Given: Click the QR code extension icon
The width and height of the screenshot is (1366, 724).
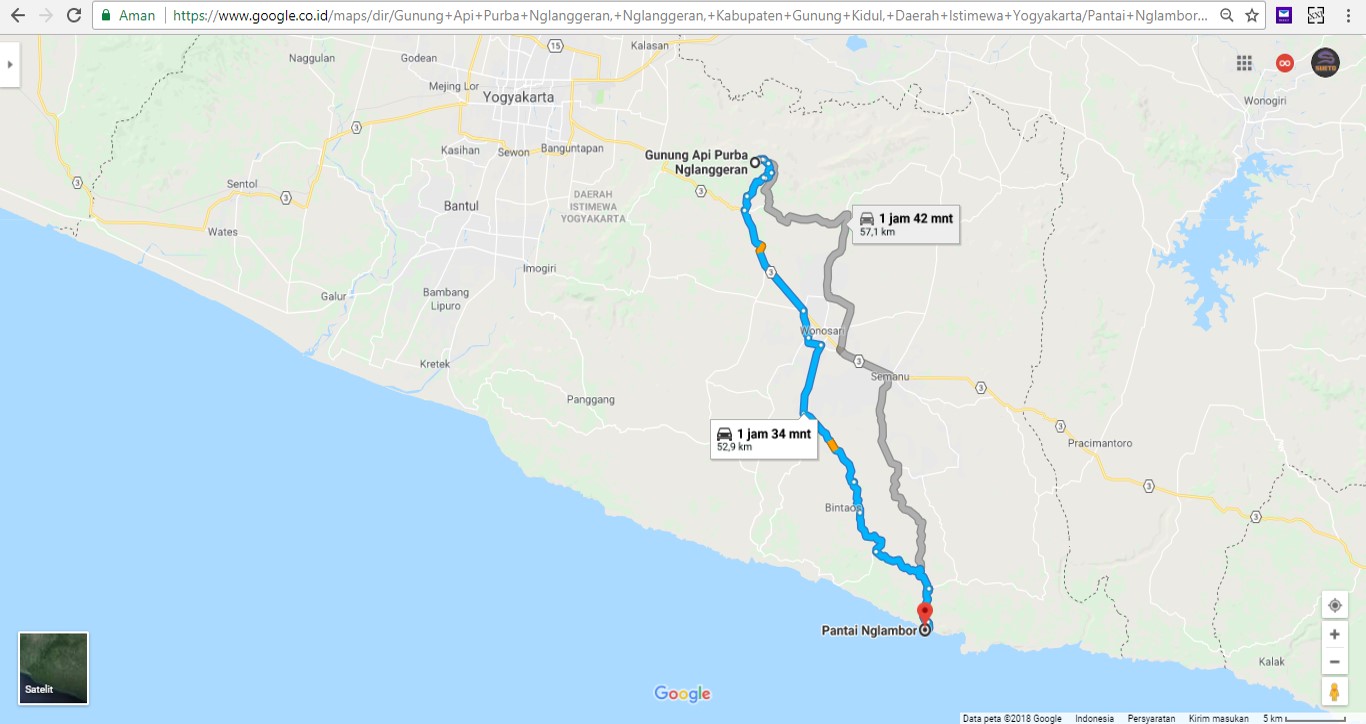Looking at the screenshot, I should pos(1316,16).
